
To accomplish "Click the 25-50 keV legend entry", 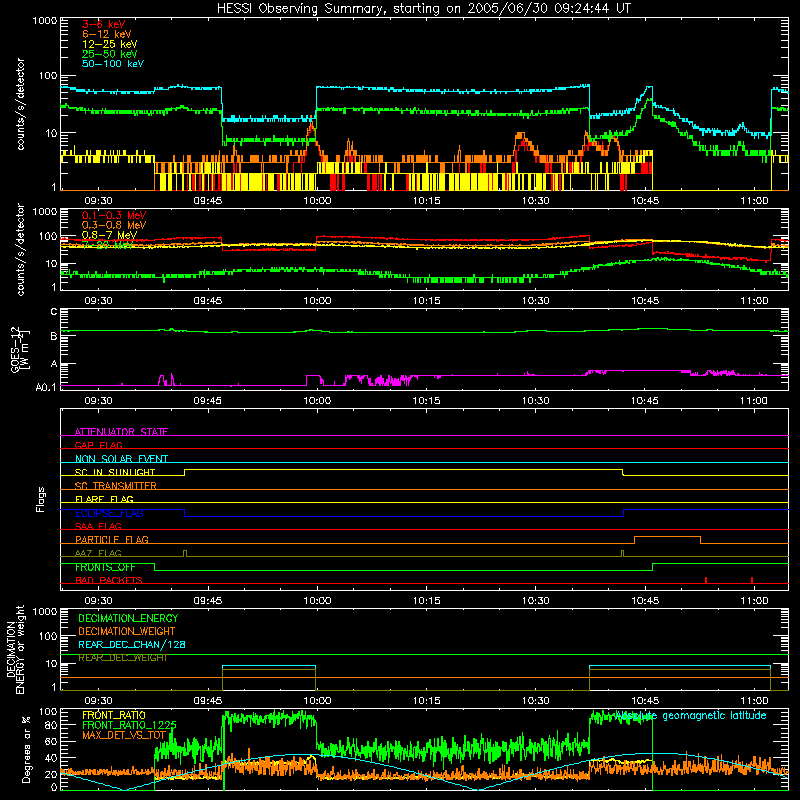I will tap(109, 54).
